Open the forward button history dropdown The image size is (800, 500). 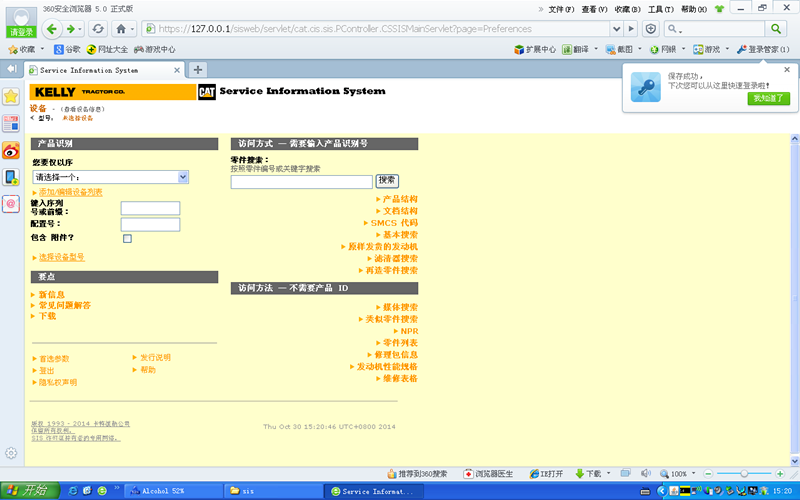click(80, 30)
